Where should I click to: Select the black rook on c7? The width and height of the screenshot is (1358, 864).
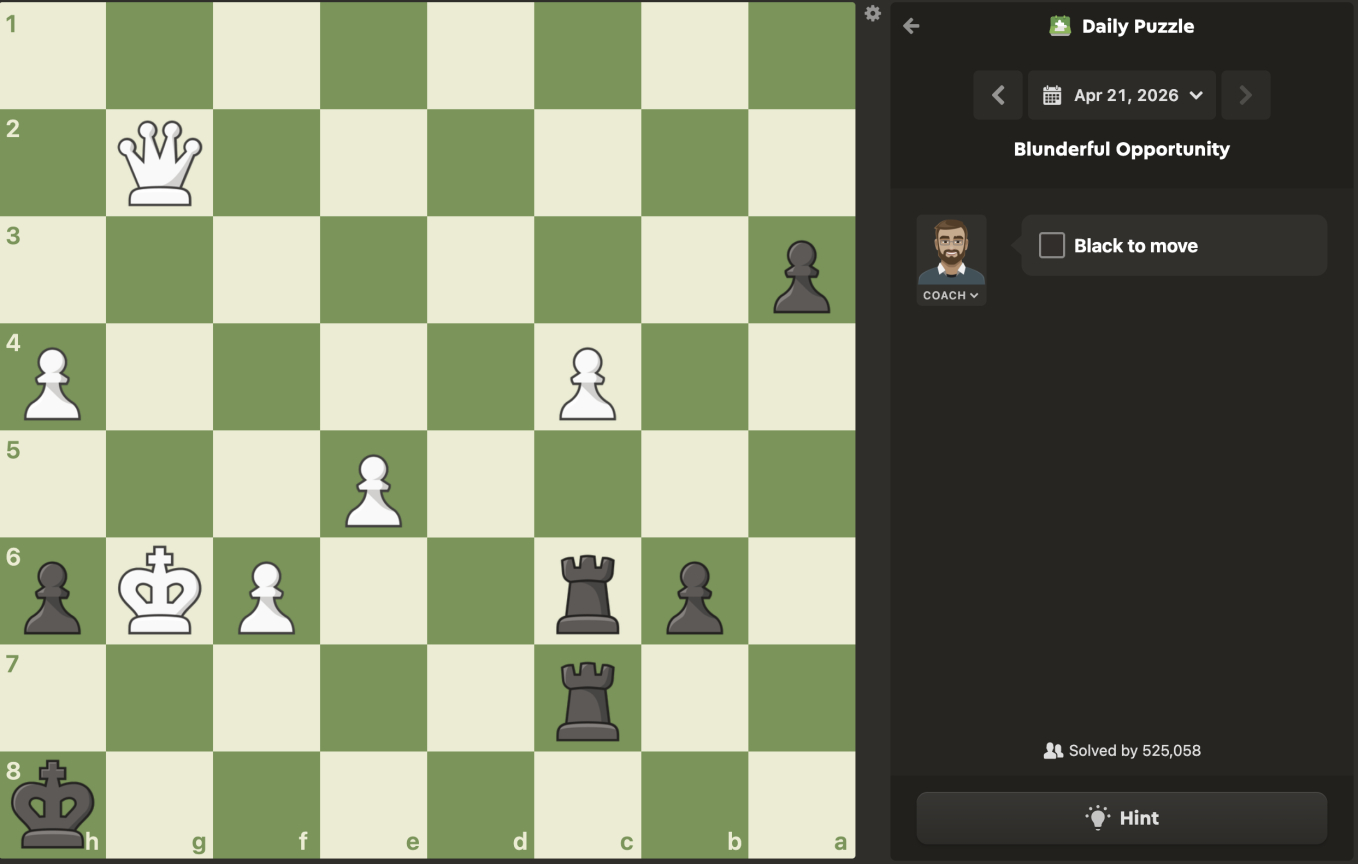click(x=588, y=702)
